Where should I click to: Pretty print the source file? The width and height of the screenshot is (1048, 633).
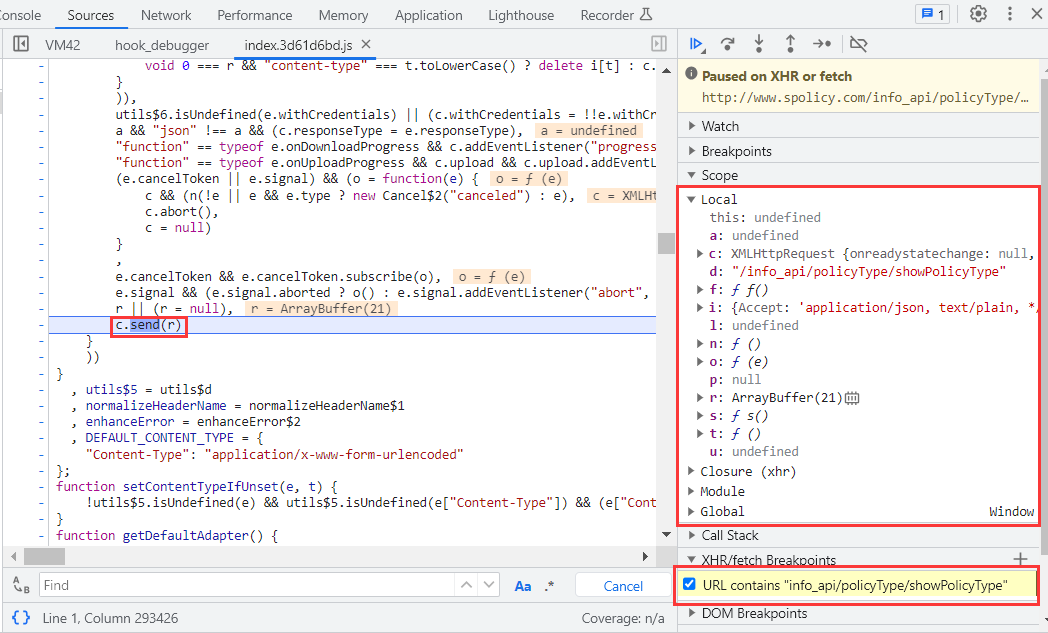[22, 618]
